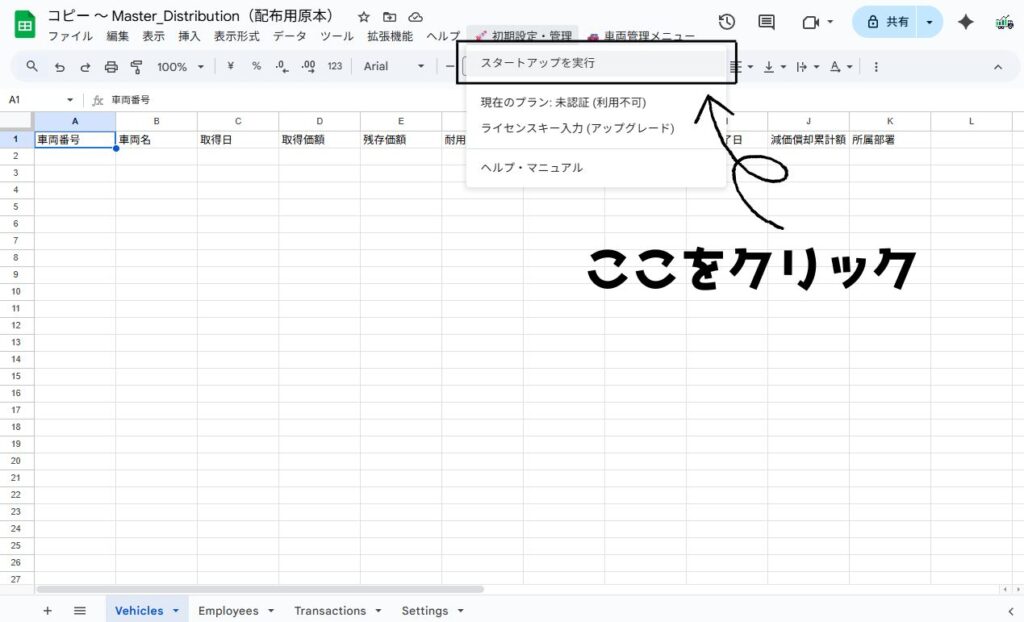Select the paint format roller tool
This screenshot has width=1024, height=622.
click(136, 67)
